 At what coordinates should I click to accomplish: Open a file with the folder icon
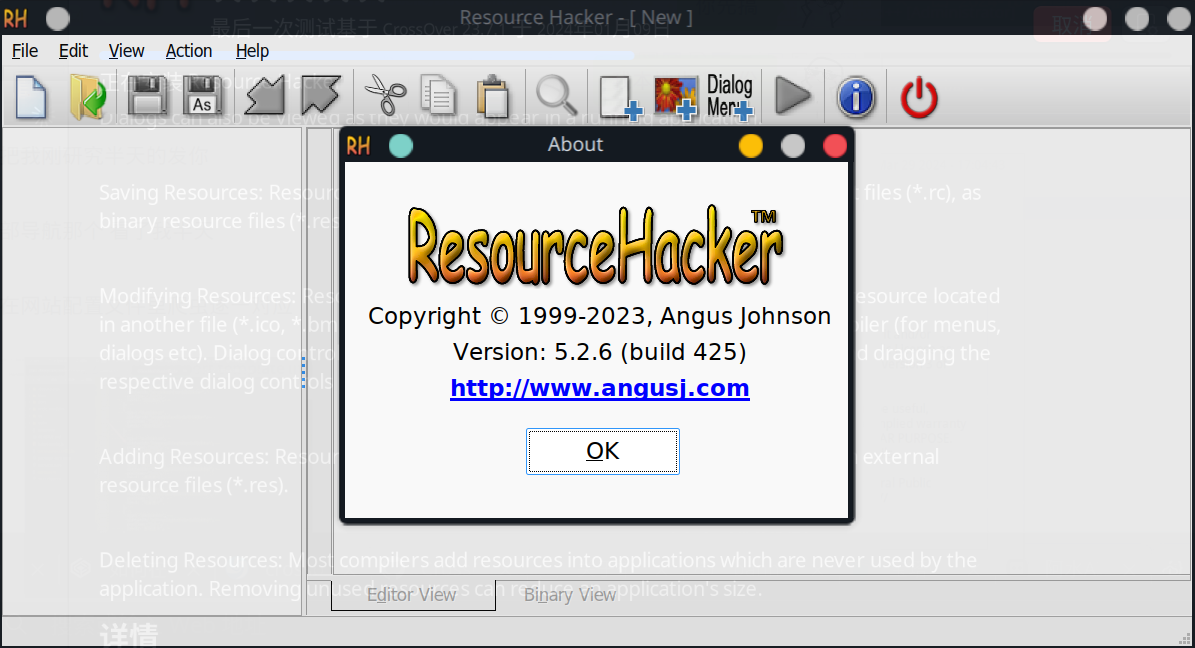(x=88, y=98)
